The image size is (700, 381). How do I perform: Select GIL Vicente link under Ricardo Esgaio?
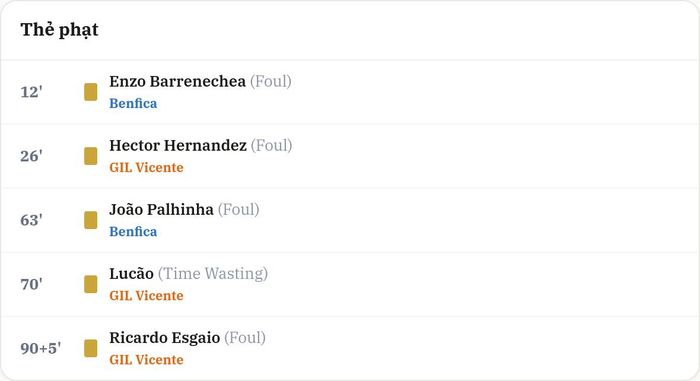pyautogui.click(x=146, y=360)
